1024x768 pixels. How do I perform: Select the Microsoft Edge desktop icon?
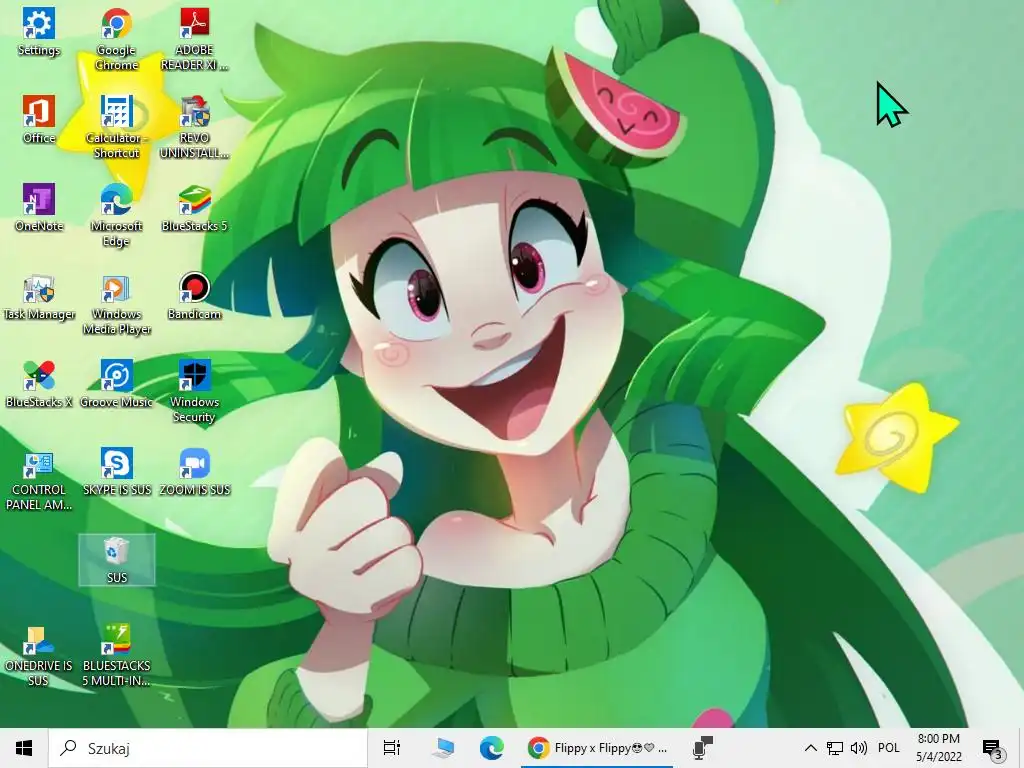pos(116,215)
